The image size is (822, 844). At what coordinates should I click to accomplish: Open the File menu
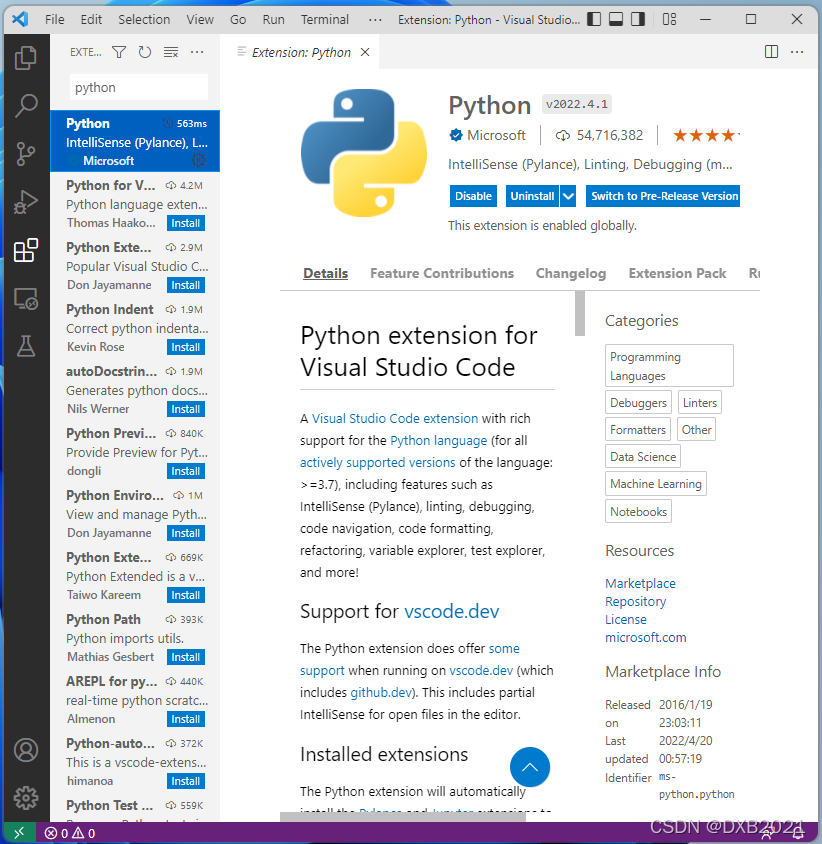55,20
